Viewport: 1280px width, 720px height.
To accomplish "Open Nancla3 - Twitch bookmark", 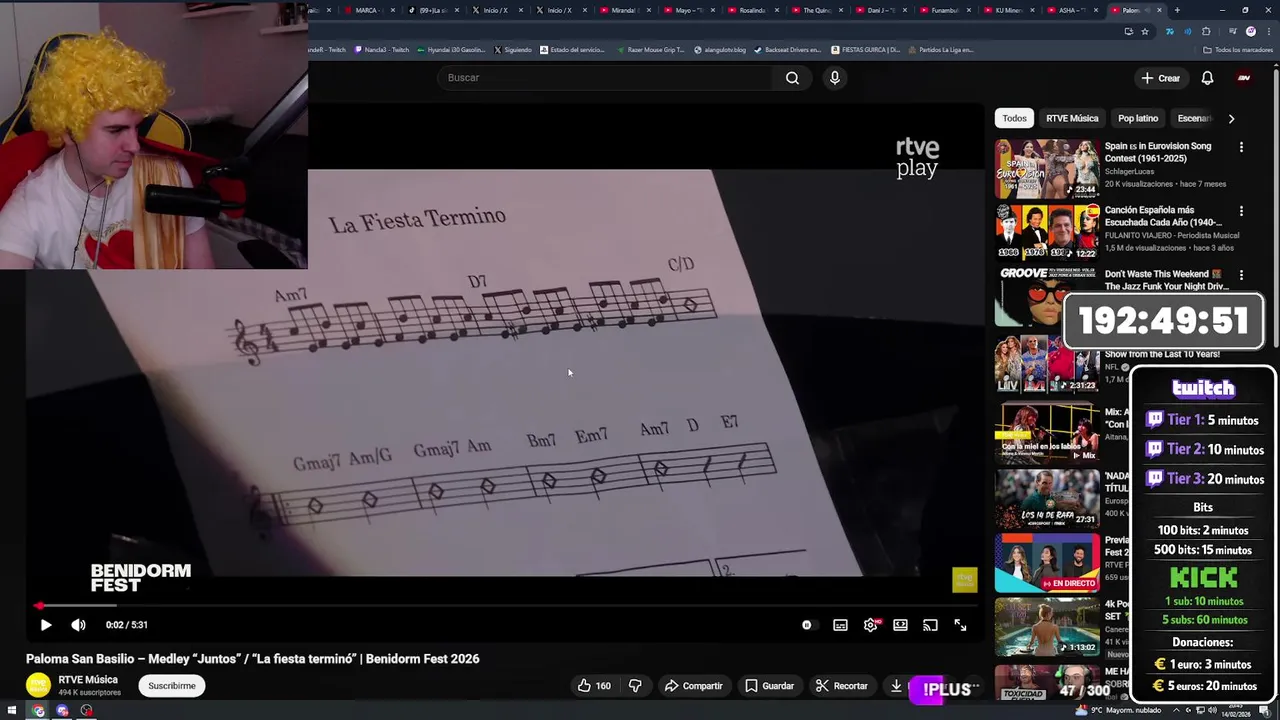I will click(x=382, y=50).
